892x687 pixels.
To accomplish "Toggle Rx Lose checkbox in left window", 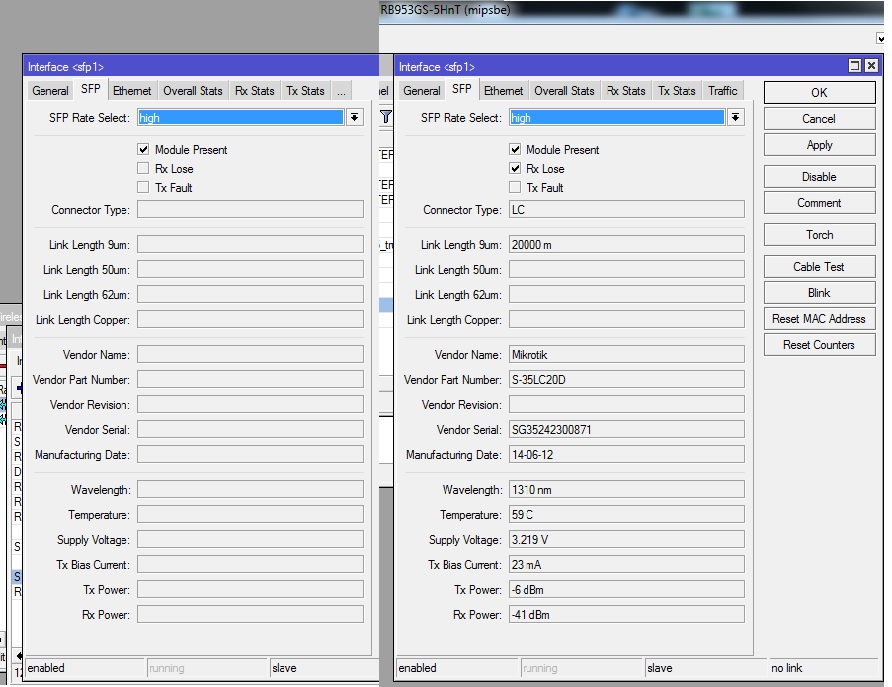I will tap(143, 168).
